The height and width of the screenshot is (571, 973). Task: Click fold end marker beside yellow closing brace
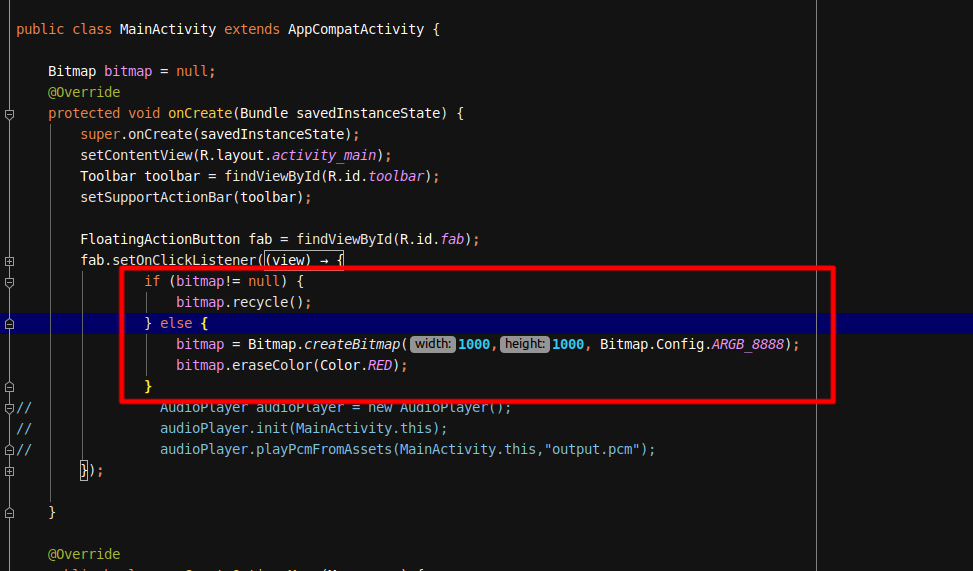click(9, 387)
